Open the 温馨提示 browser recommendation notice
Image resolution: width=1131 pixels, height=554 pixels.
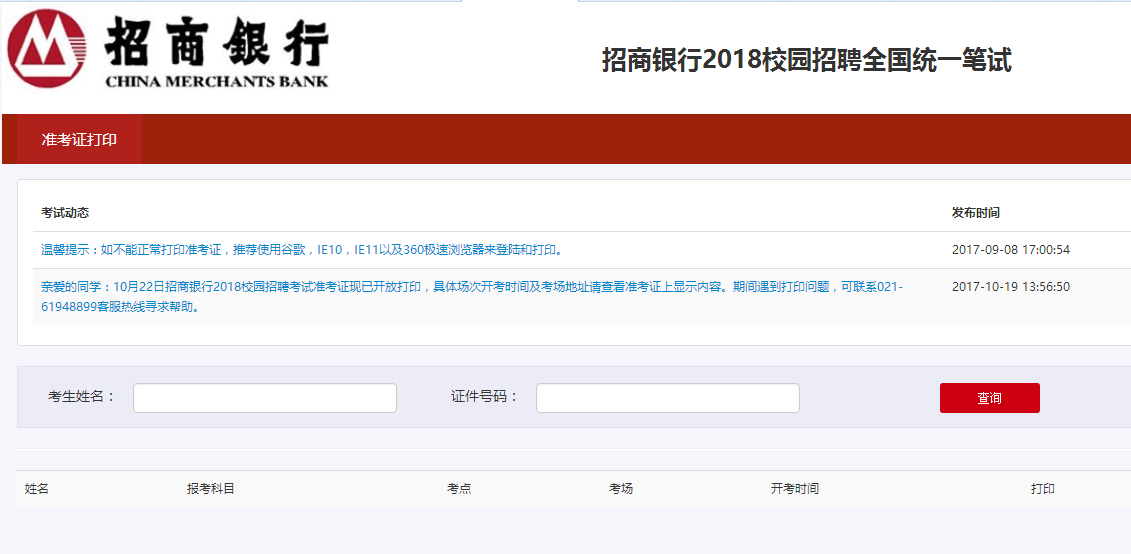[302, 250]
